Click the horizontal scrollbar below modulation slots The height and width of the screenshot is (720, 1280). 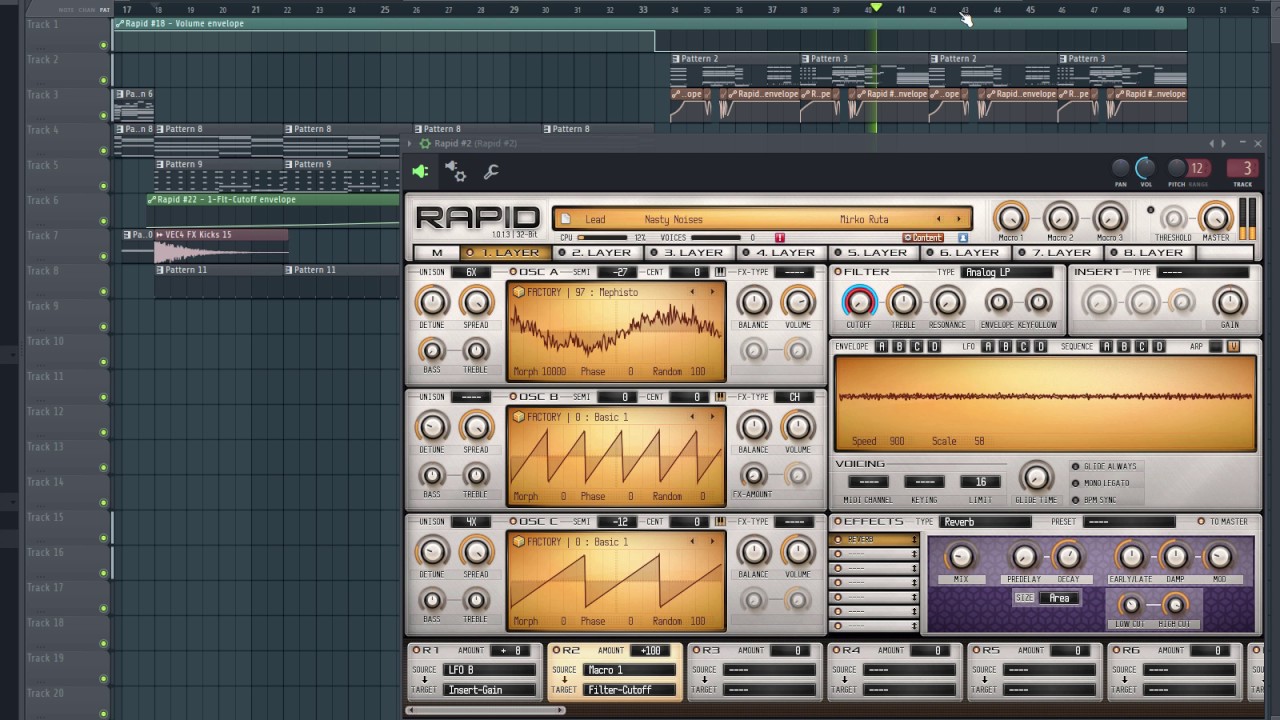(486, 710)
